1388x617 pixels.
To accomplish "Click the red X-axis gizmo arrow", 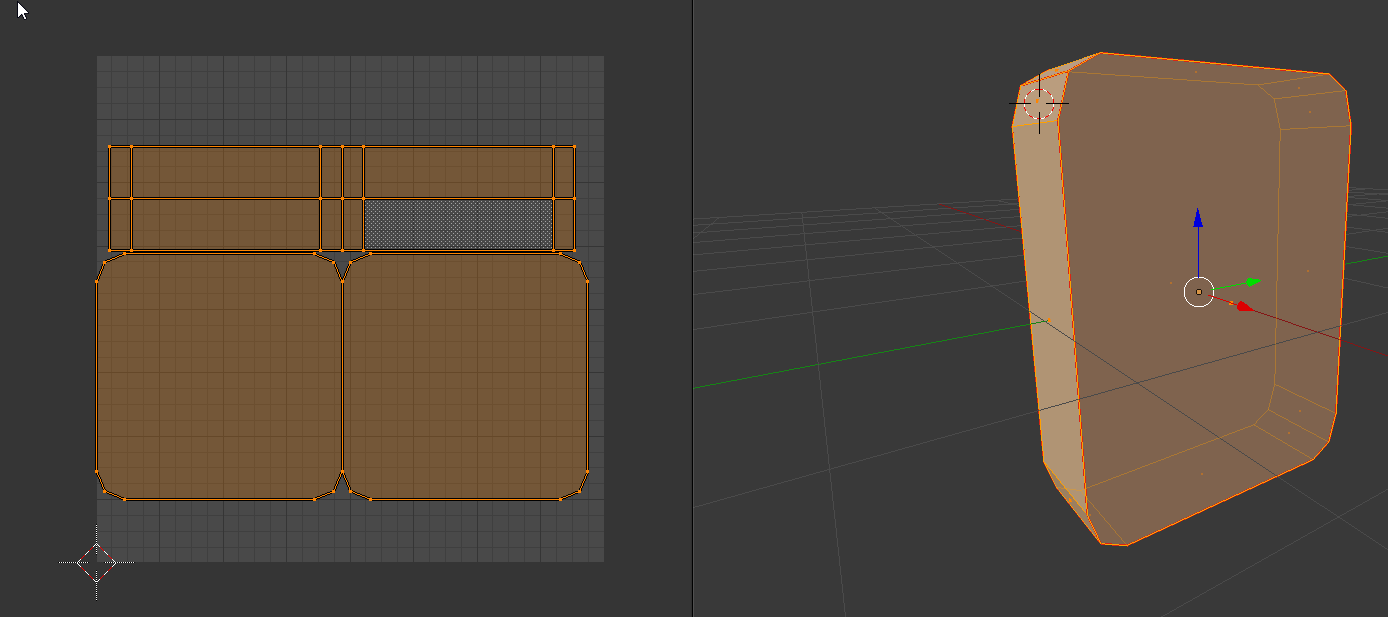I will pyautogui.click(x=1243, y=306).
